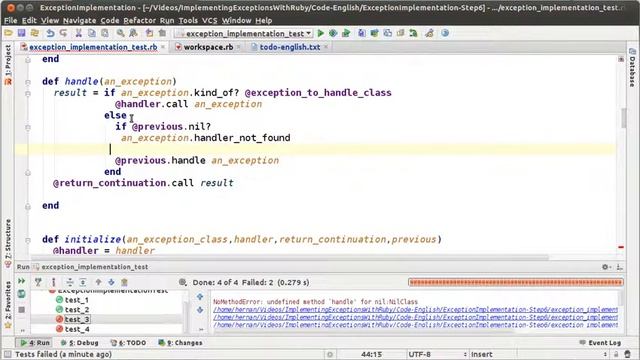Screen dimensions: 640x360
Task: Click Rerun failed tests icon in Run panel
Action: click(x=22, y=294)
